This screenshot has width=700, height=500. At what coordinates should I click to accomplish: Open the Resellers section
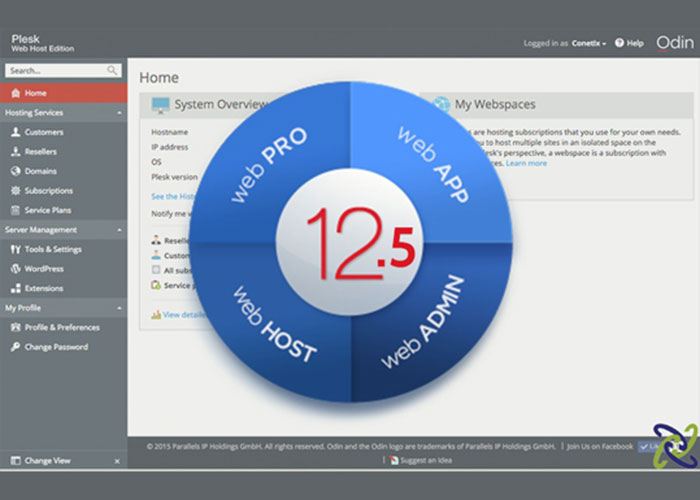[41, 152]
